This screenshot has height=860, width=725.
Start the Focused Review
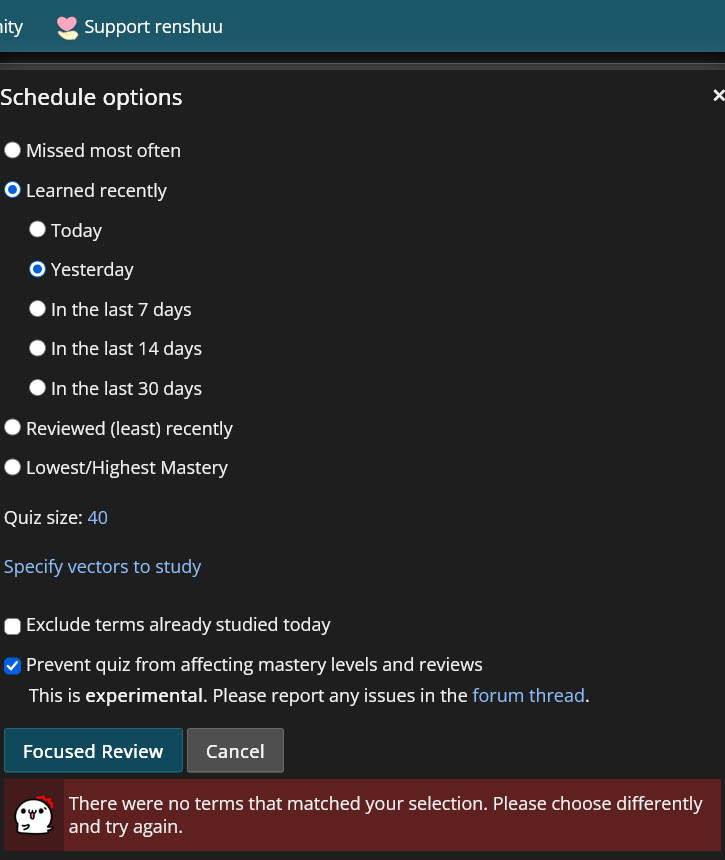click(x=93, y=750)
